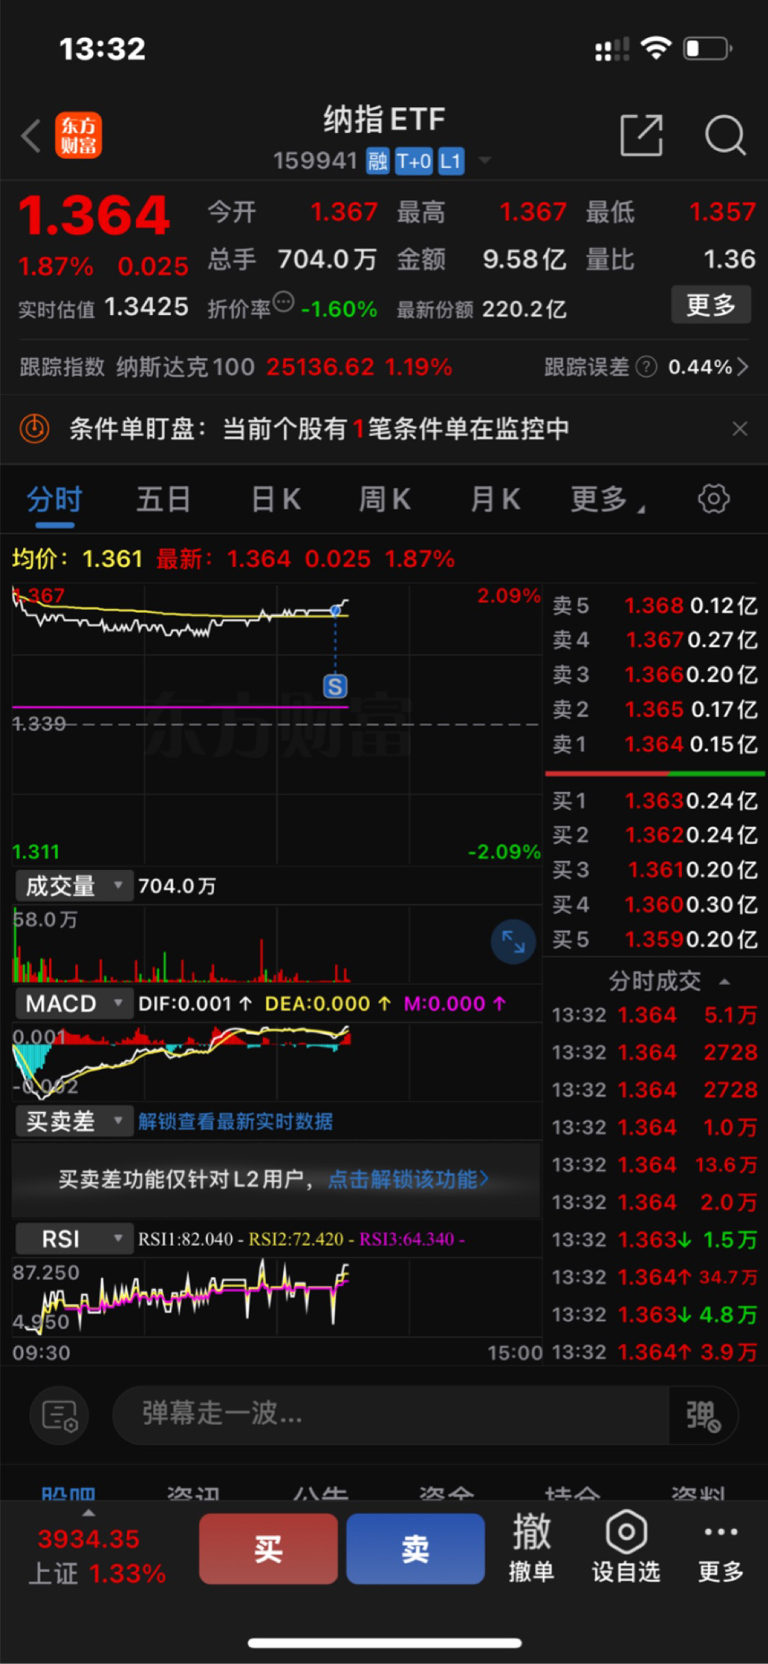Select the 分时 chart tab
The width and height of the screenshot is (768, 1664).
[x=54, y=499]
